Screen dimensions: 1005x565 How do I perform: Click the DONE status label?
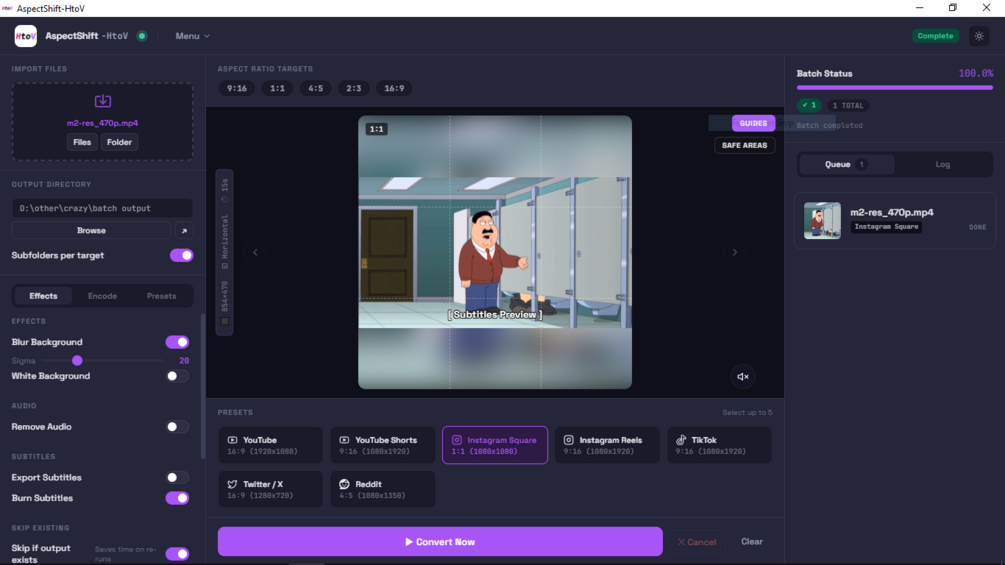[977, 227]
